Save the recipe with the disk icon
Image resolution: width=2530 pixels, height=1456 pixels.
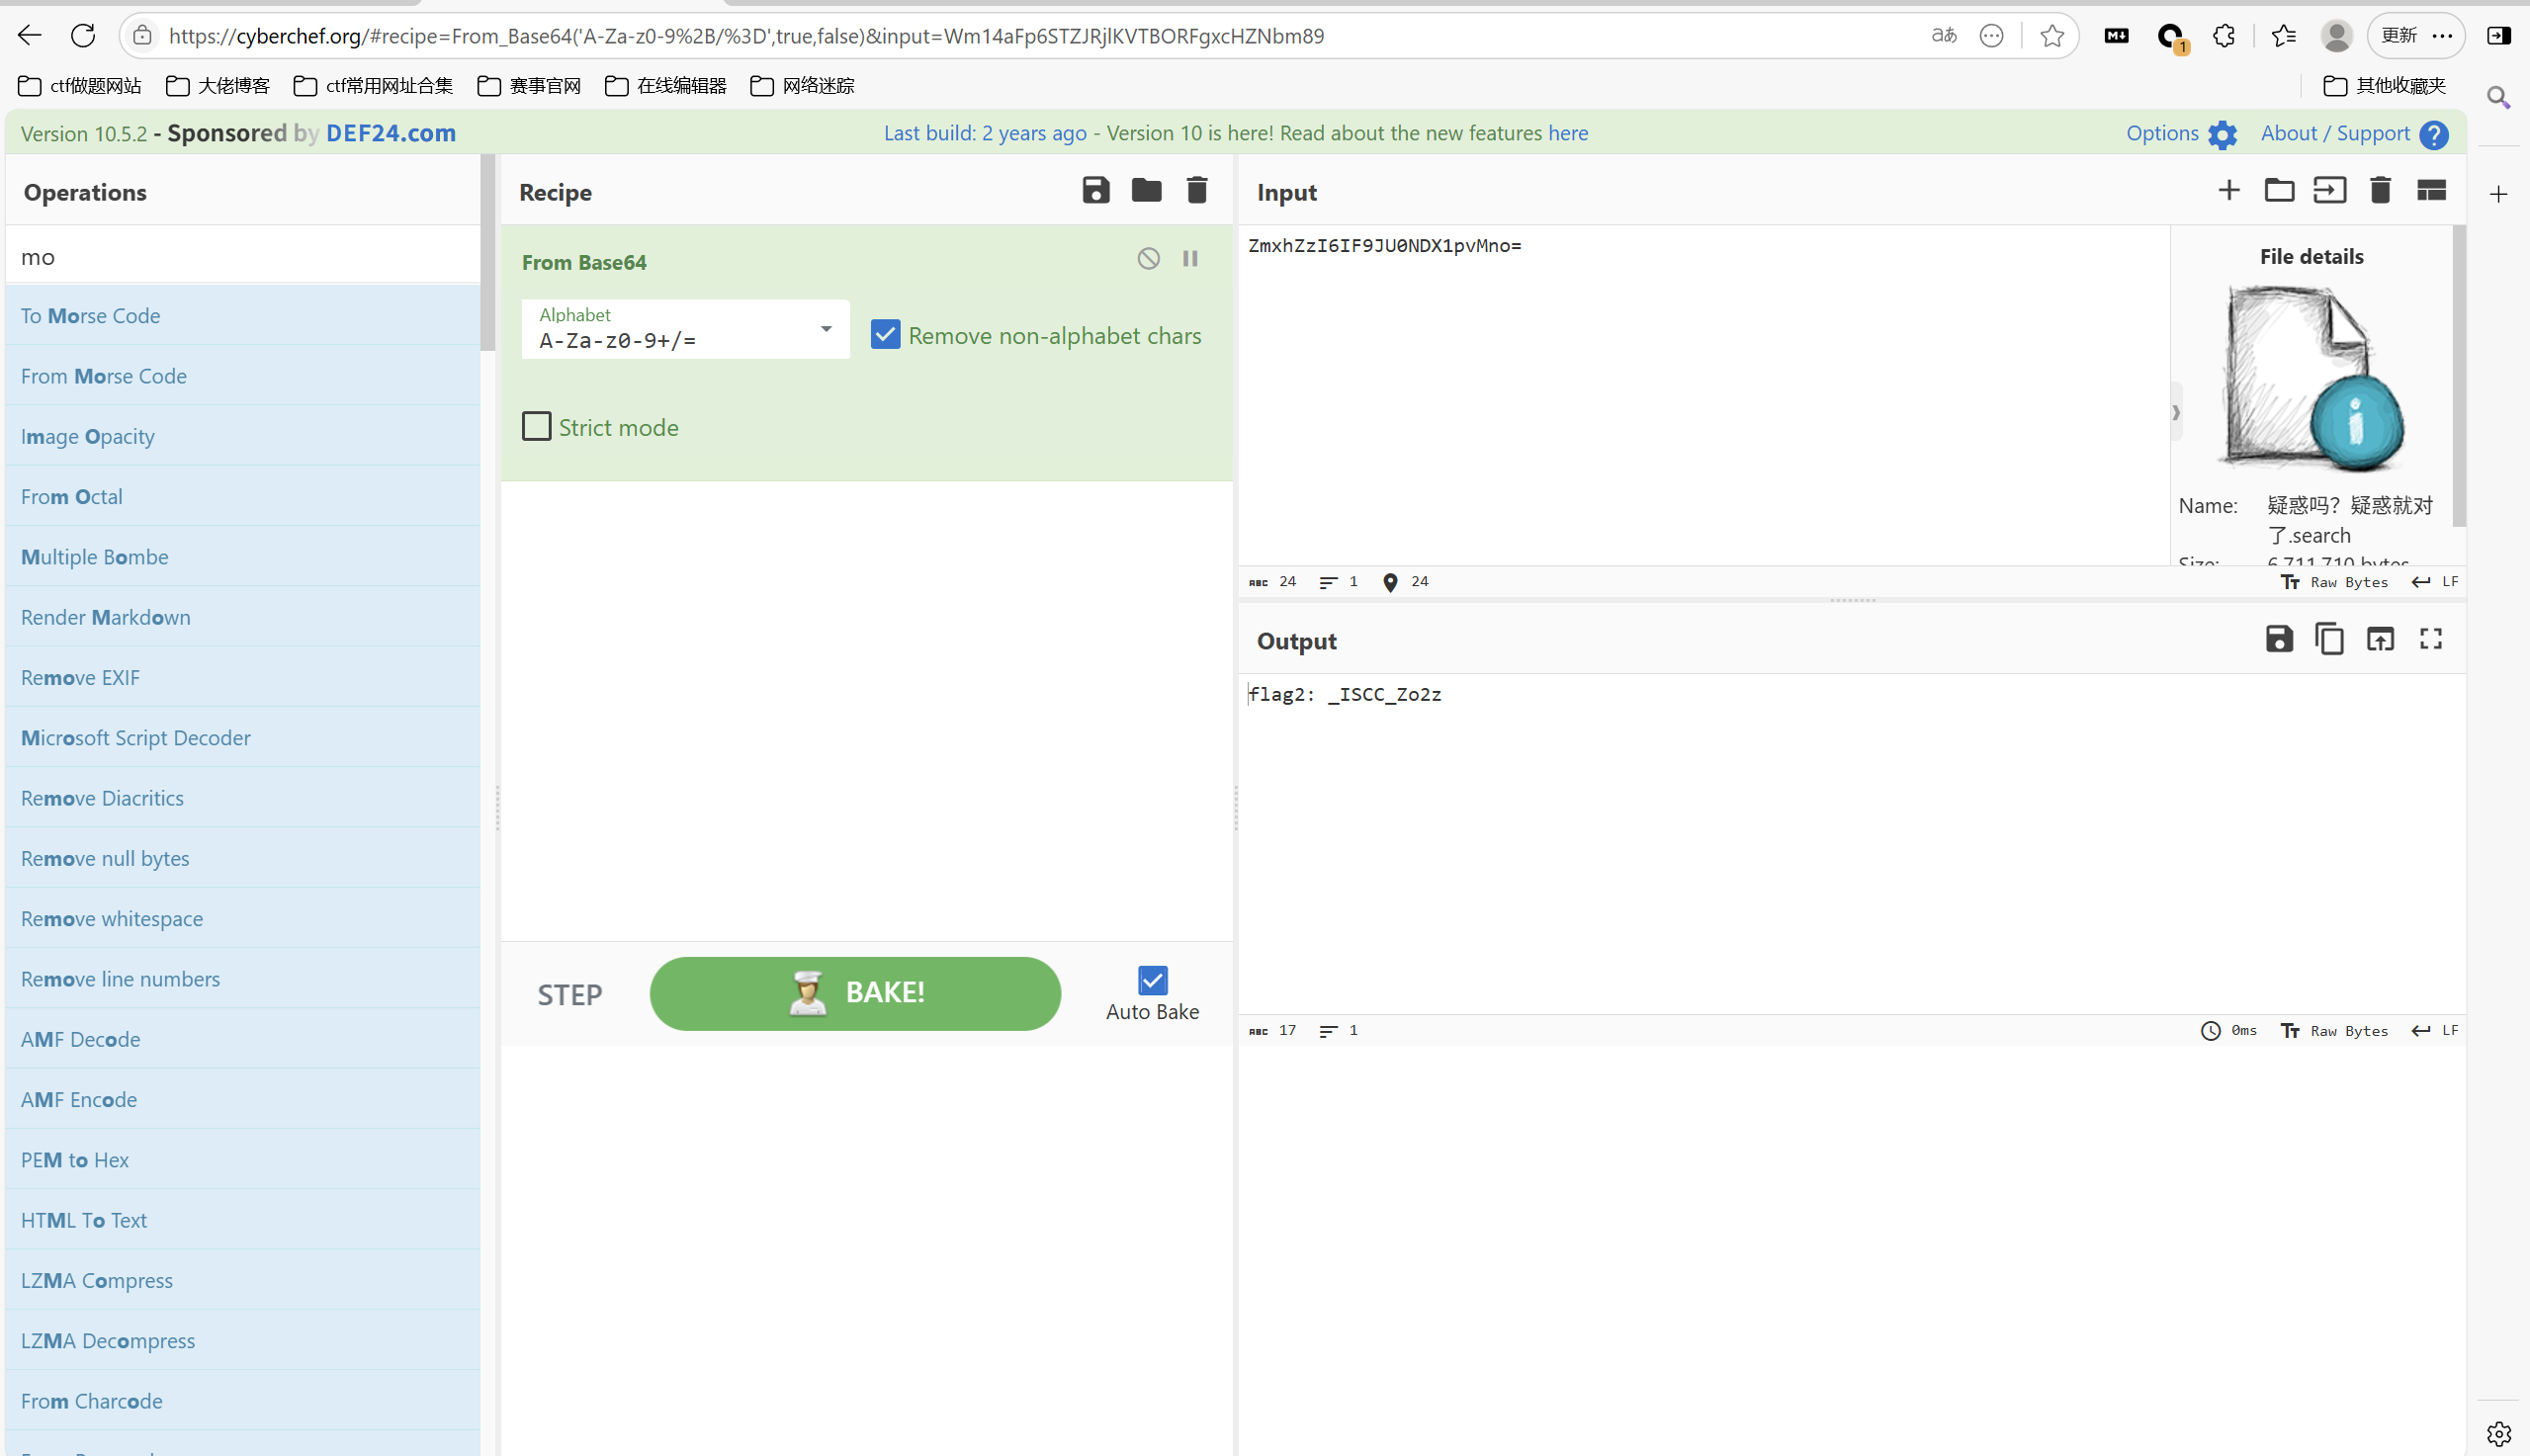[x=1096, y=190]
